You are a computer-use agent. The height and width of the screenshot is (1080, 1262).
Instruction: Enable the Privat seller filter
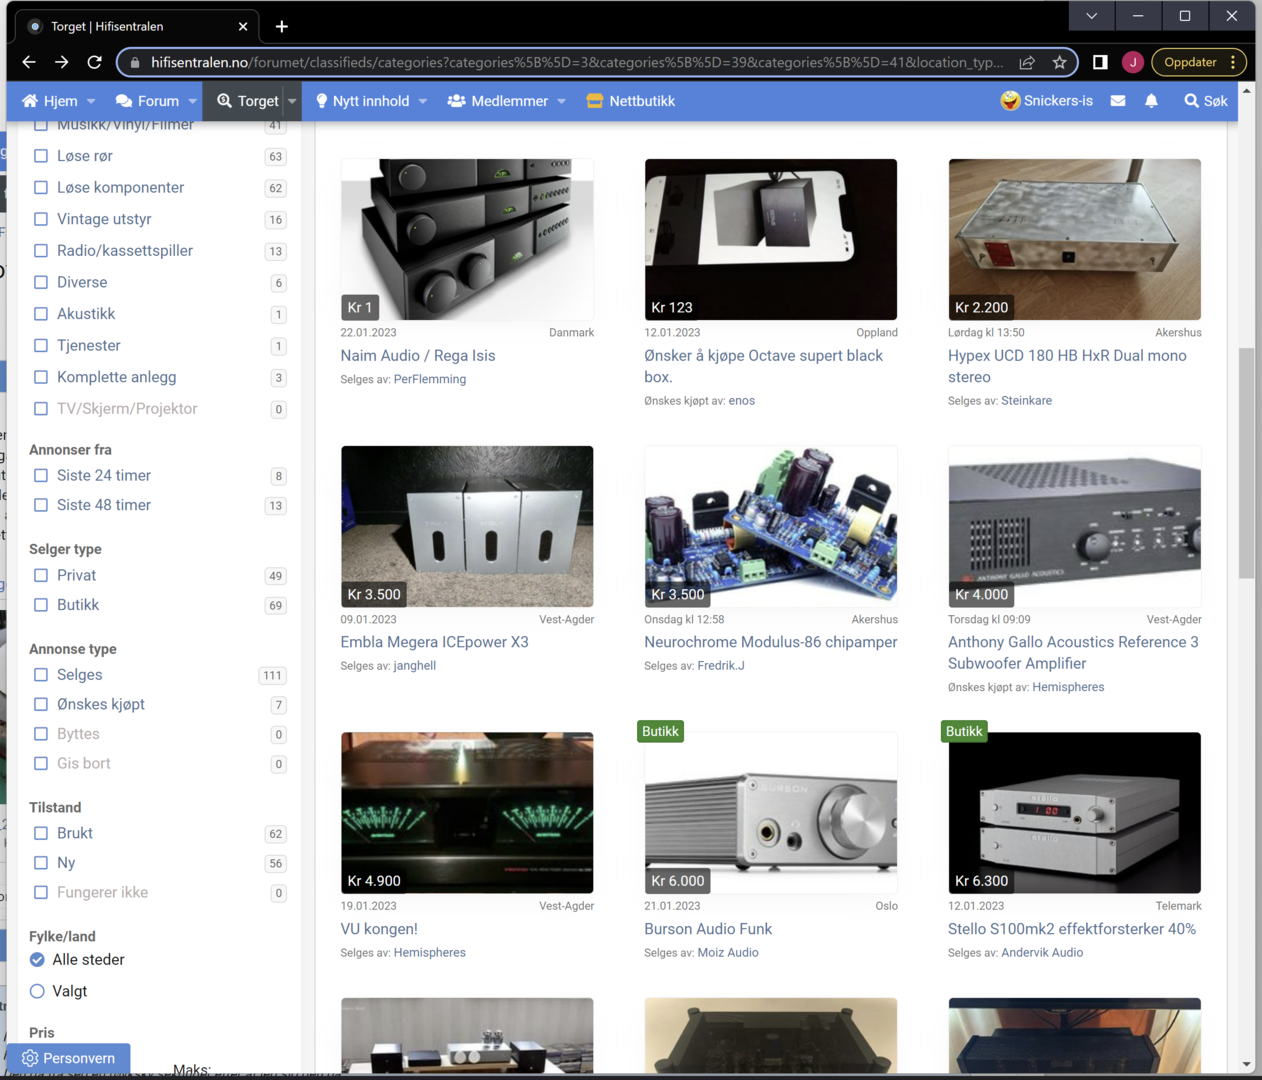click(x=41, y=575)
